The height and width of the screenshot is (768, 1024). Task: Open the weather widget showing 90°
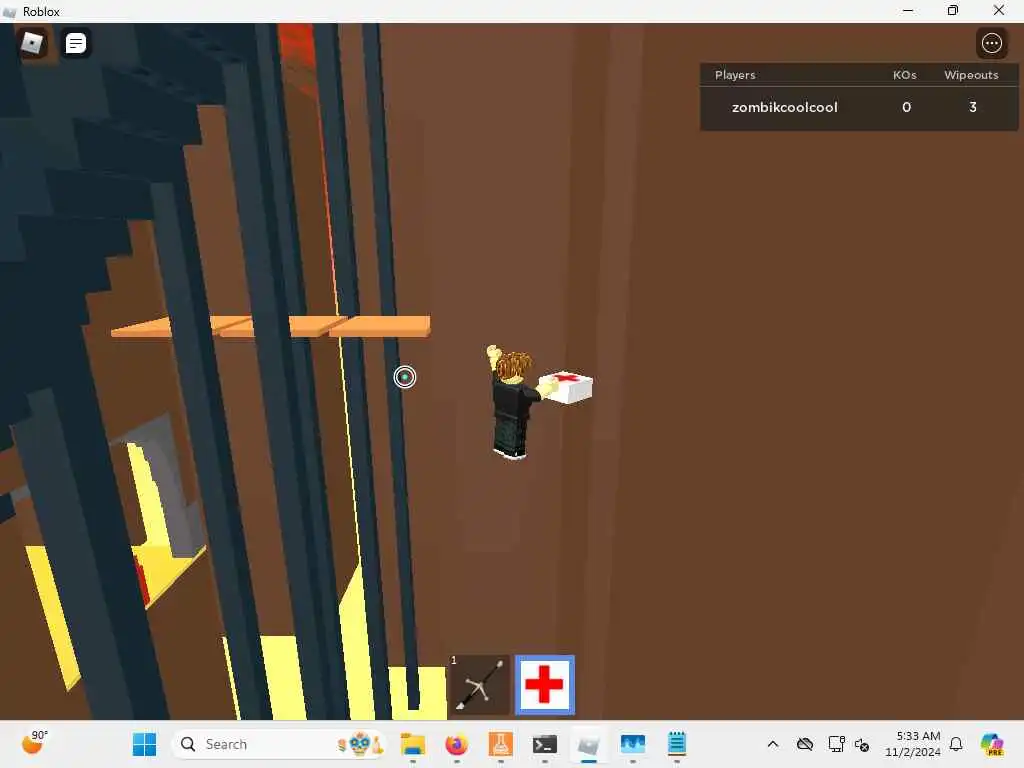coord(35,743)
